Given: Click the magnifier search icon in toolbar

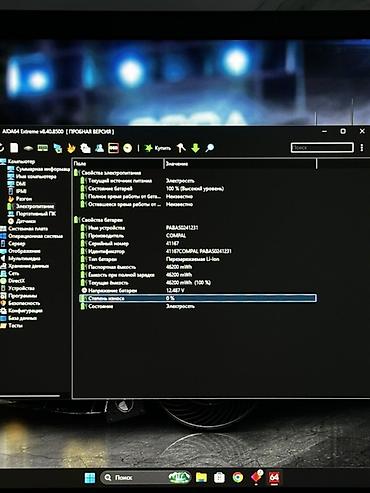Looking at the screenshot, I should (210, 148).
